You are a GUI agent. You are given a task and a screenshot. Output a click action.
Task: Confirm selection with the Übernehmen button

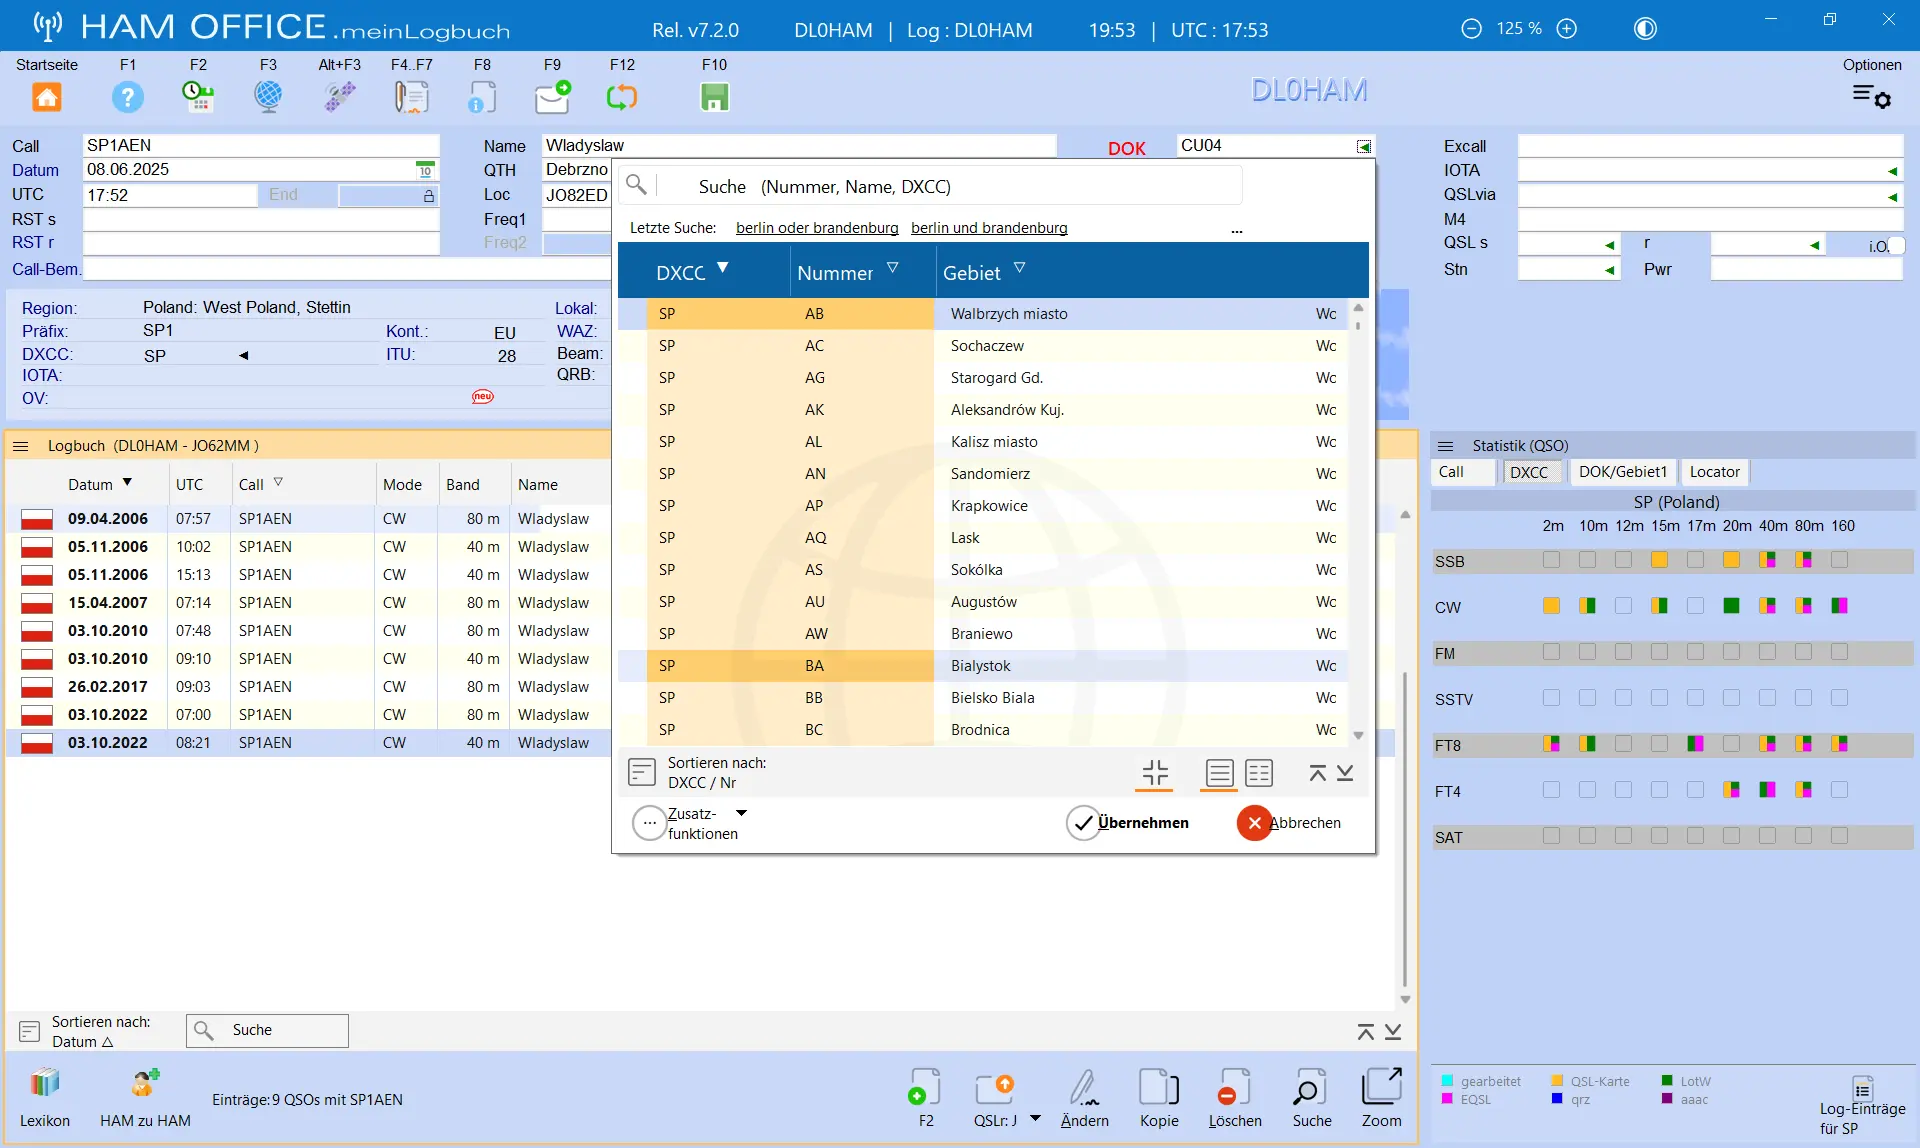point(1128,823)
